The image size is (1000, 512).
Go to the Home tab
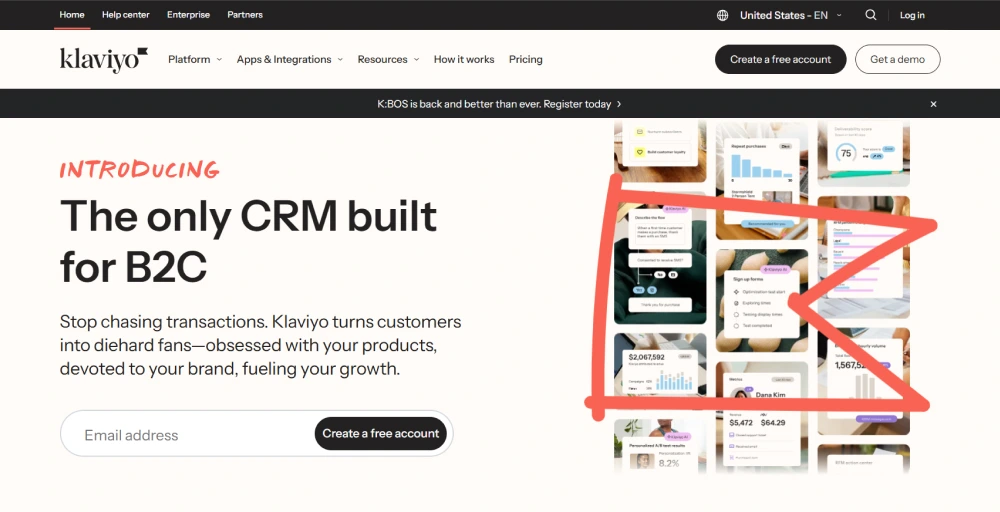72,15
